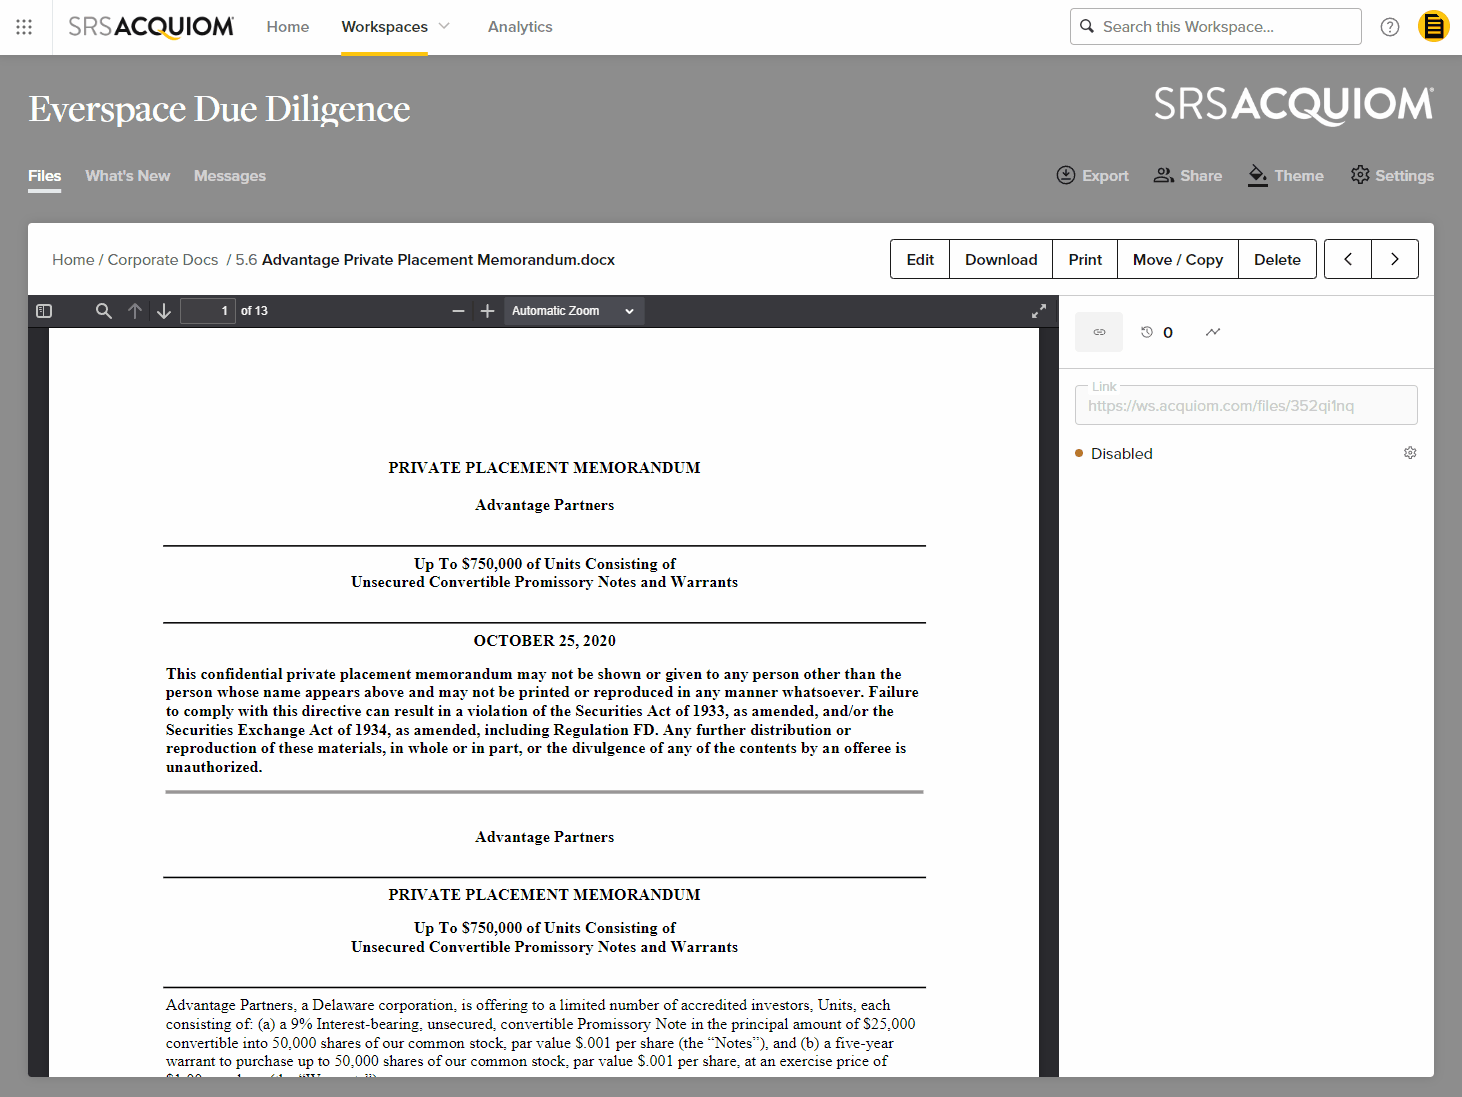This screenshot has width=1462, height=1097.
Task: Open the apps grid launcher icon
Action: coord(24,27)
